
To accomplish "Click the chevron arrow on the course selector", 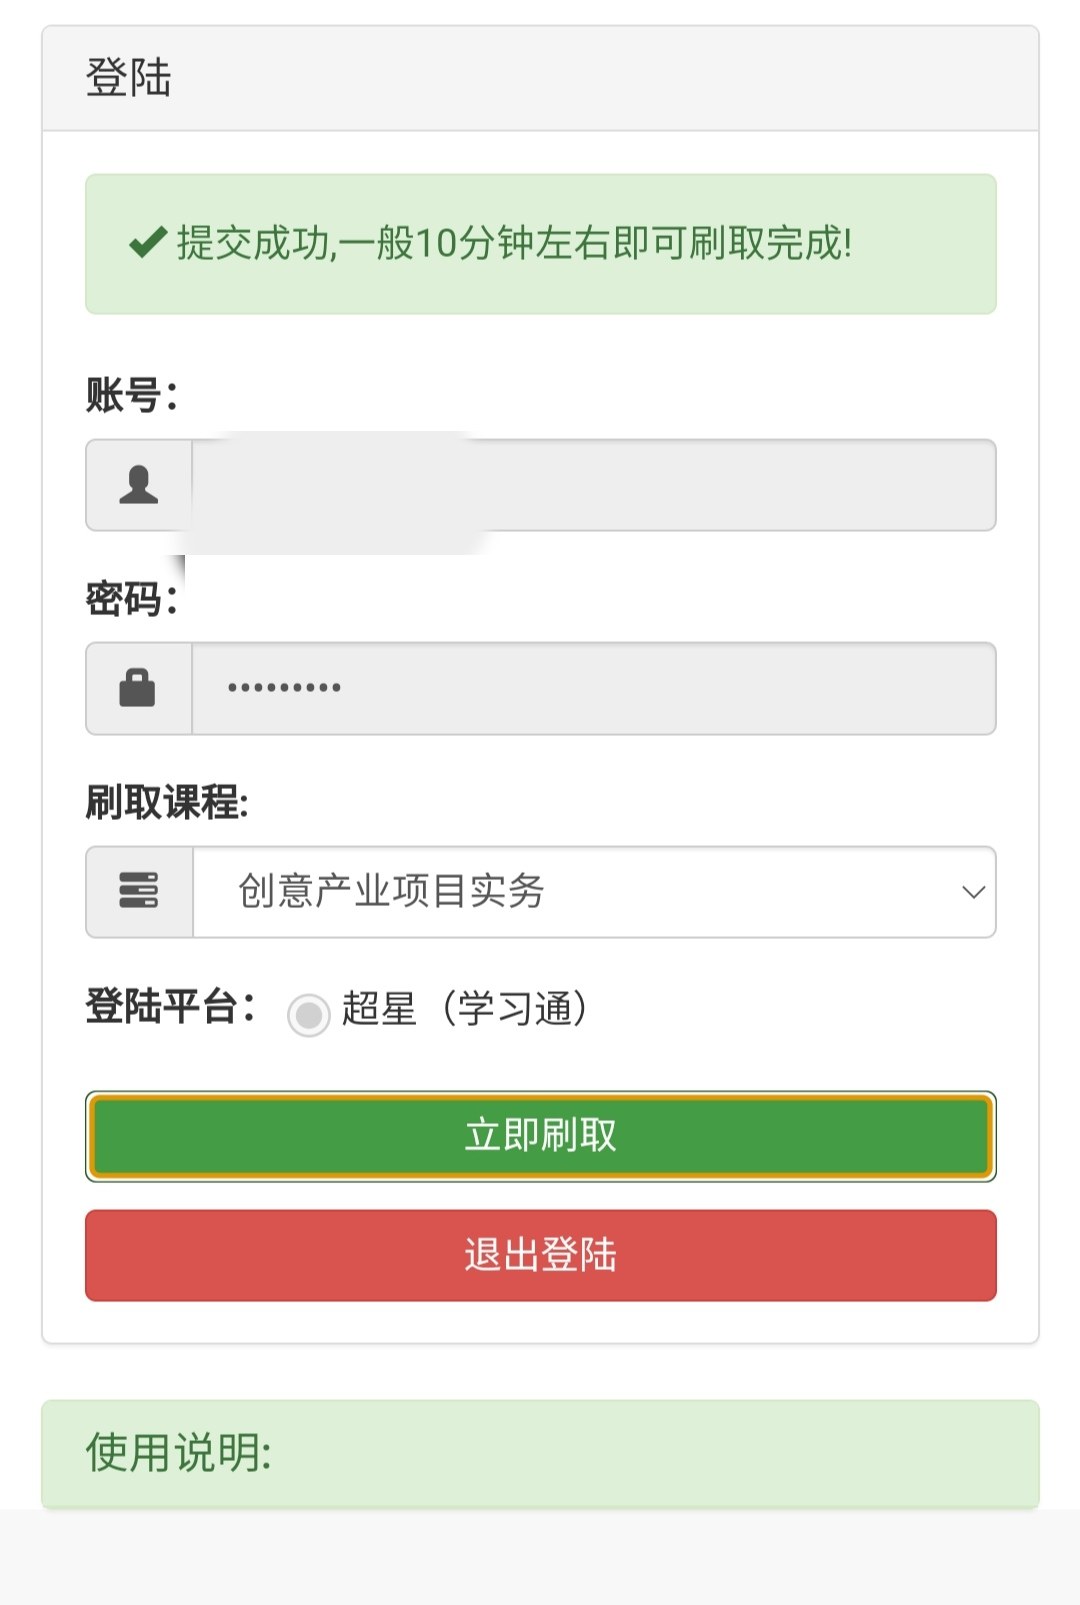I will click(x=974, y=892).
